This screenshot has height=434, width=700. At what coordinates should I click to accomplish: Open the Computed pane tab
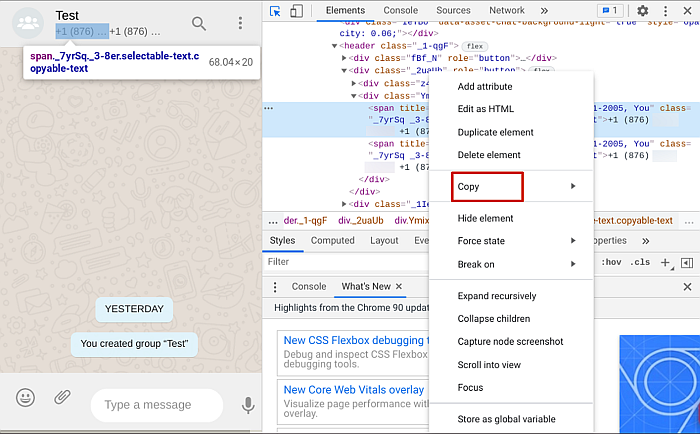(333, 241)
